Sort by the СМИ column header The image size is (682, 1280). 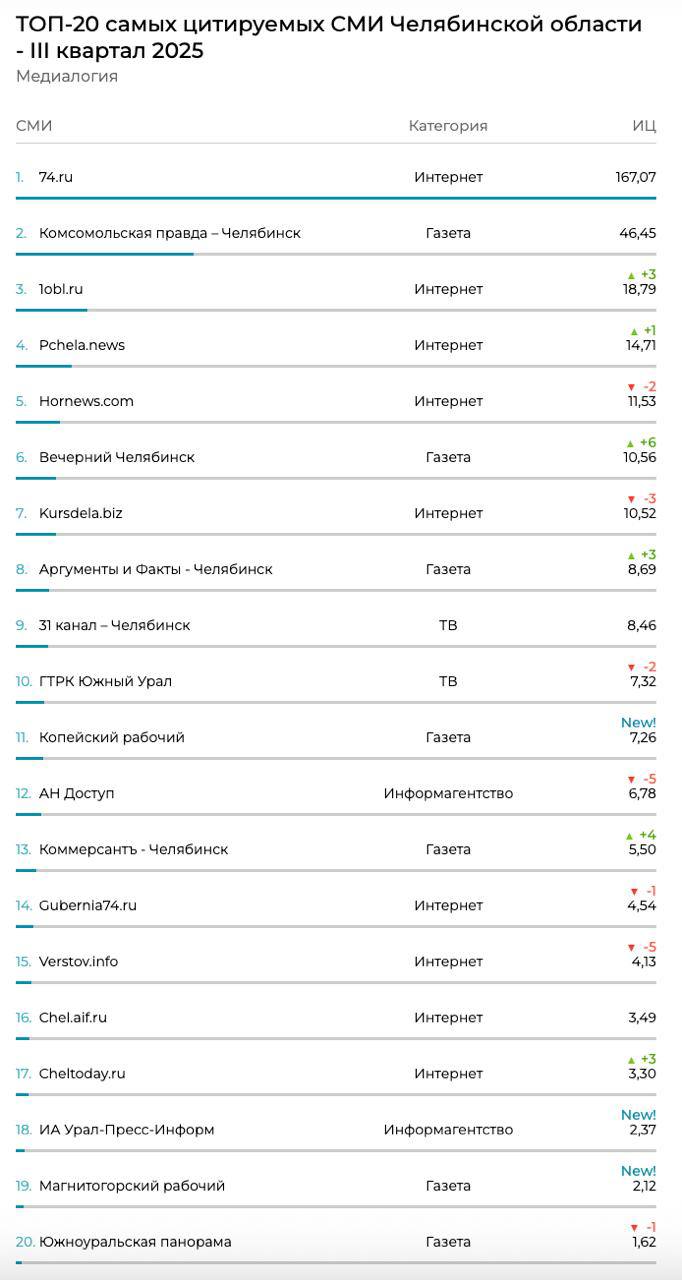(x=34, y=126)
